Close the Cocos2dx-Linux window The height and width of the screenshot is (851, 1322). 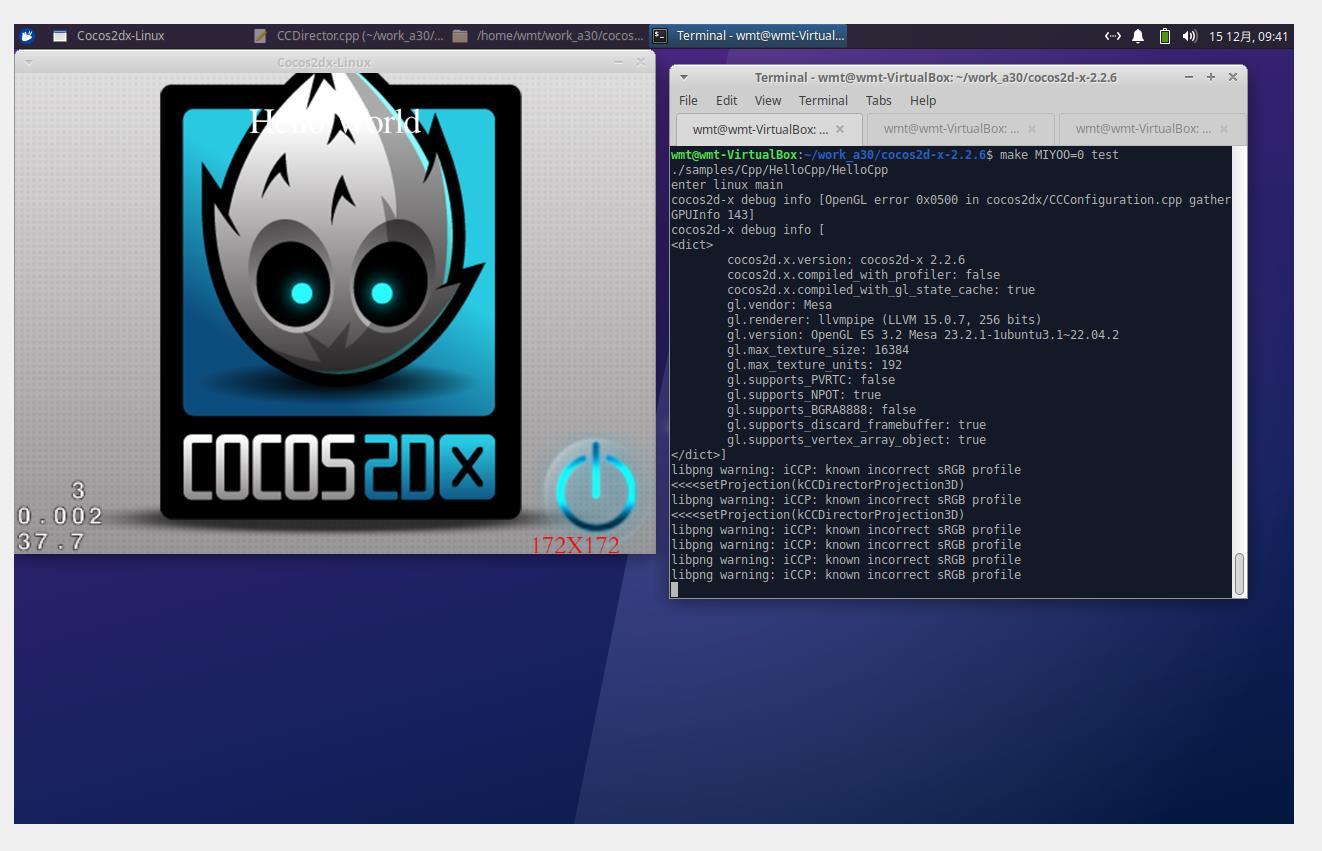pos(641,62)
